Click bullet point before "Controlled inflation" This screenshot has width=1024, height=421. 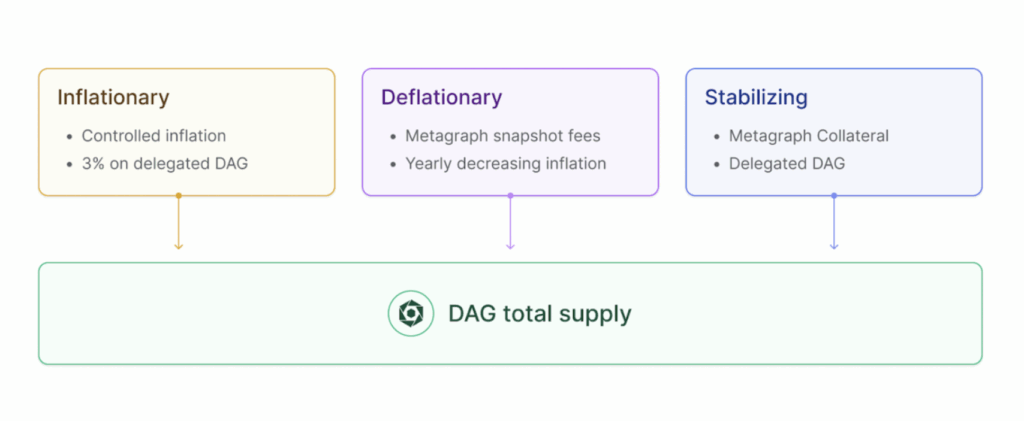tap(68, 137)
